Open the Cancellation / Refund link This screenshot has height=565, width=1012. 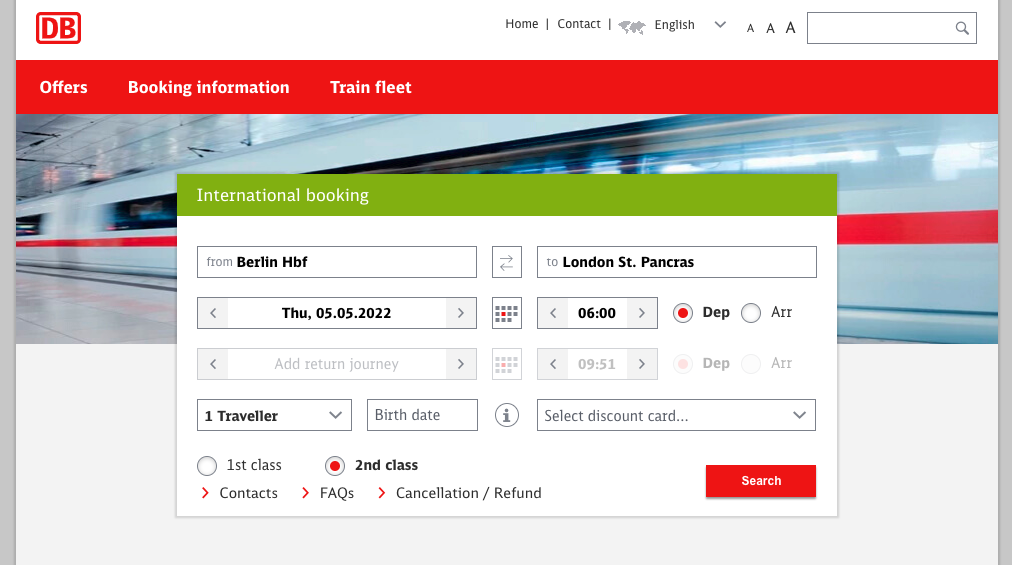468,493
